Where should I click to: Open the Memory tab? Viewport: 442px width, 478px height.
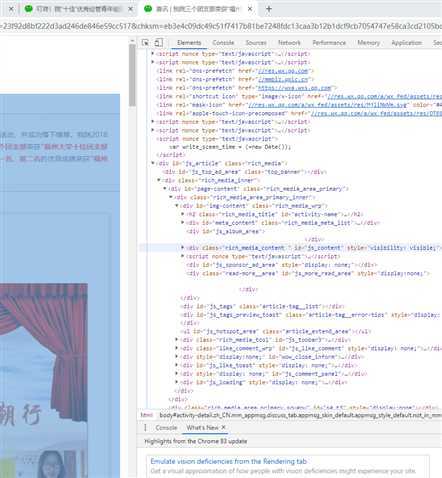[368, 43]
